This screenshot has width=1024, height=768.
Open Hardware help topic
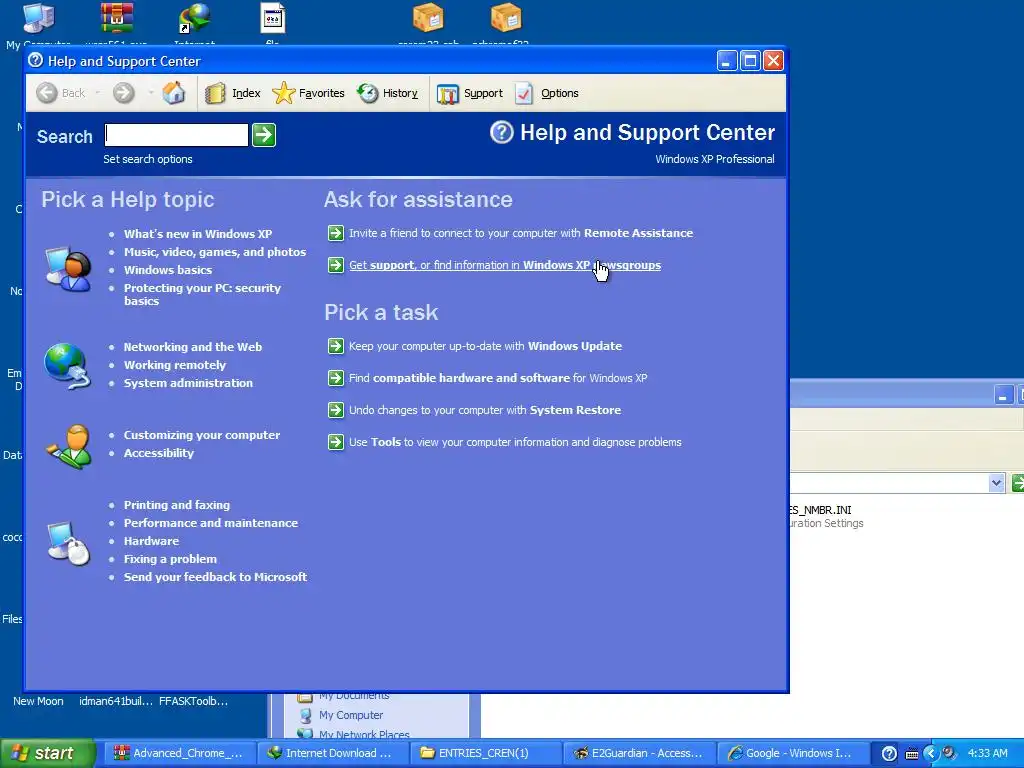pyautogui.click(x=151, y=541)
